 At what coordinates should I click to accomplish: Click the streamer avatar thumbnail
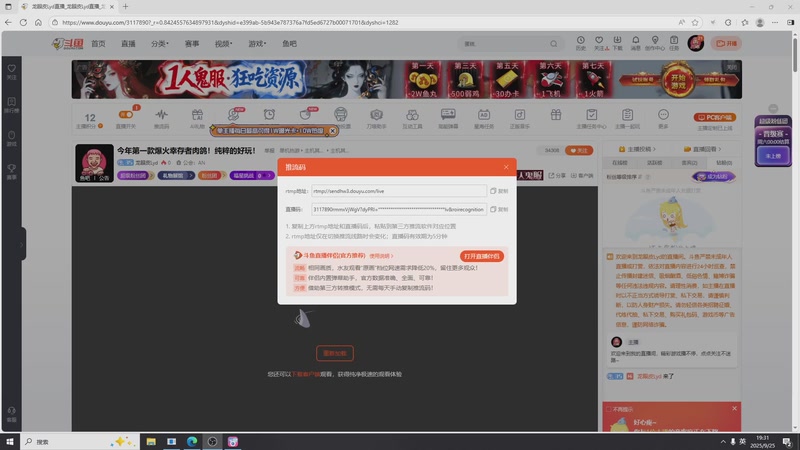pos(94,163)
